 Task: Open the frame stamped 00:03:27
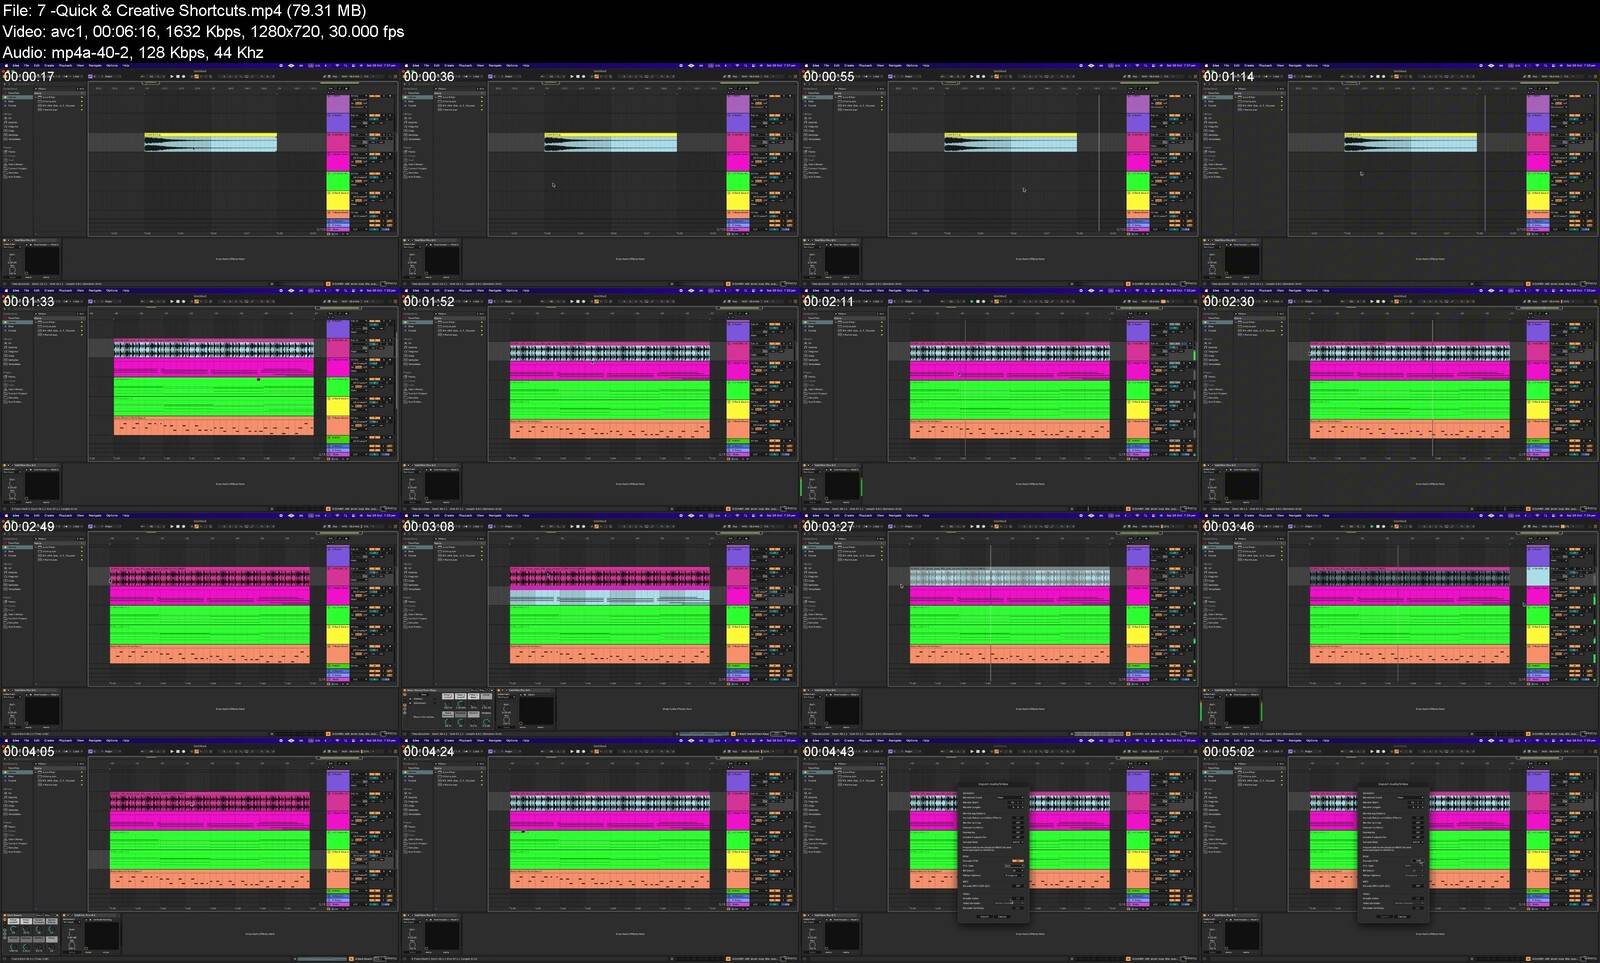pyautogui.click(x=1000, y=625)
